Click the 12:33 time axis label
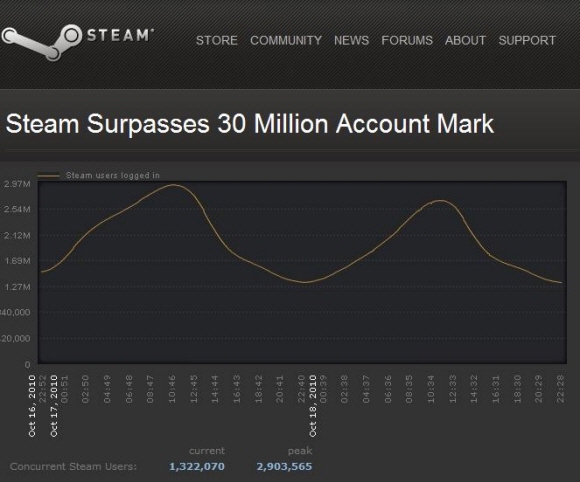This screenshot has width=580, height=482. [452, 389]
